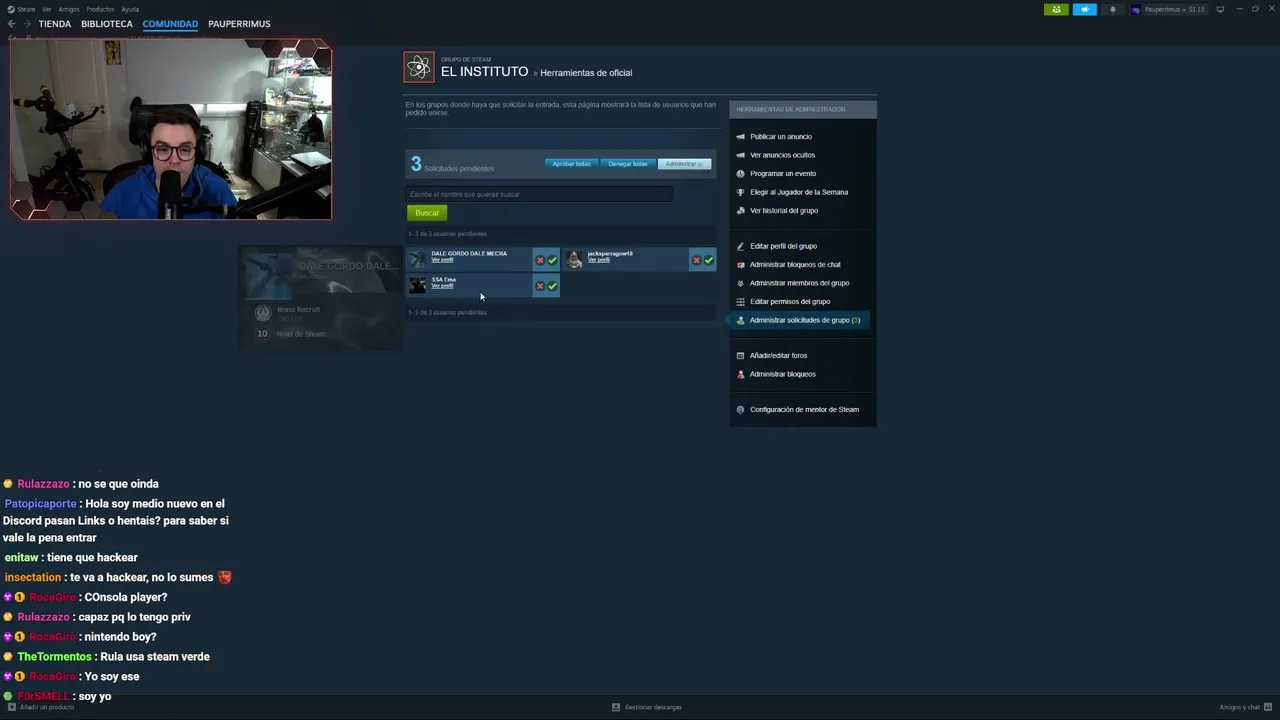Click the green Buscar button
This screenshot has height=720, width=1280.
click(427, 213)
